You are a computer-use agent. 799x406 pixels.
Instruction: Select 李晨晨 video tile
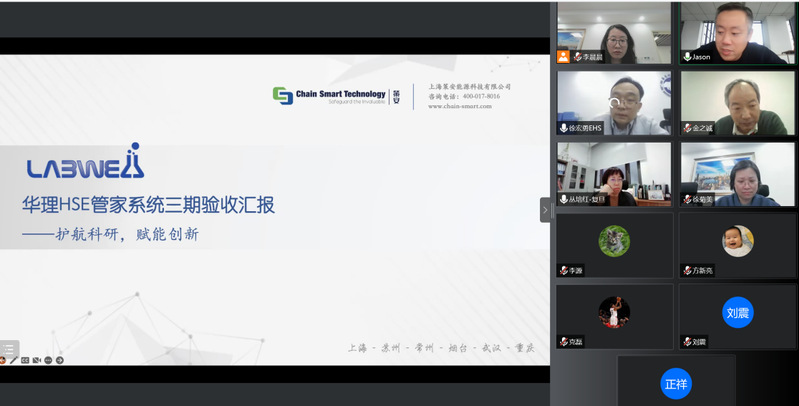pyautogui.click(x=614, y=33)
